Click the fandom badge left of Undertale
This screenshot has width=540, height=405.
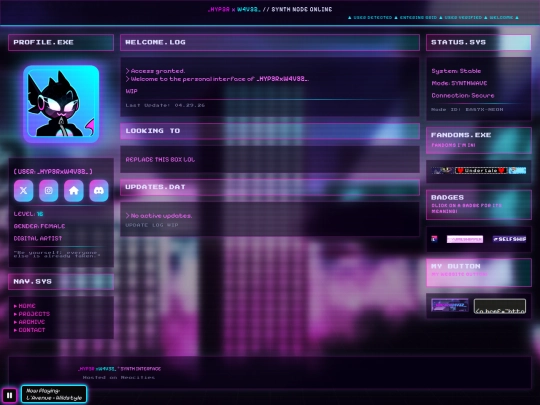[443, 170]
